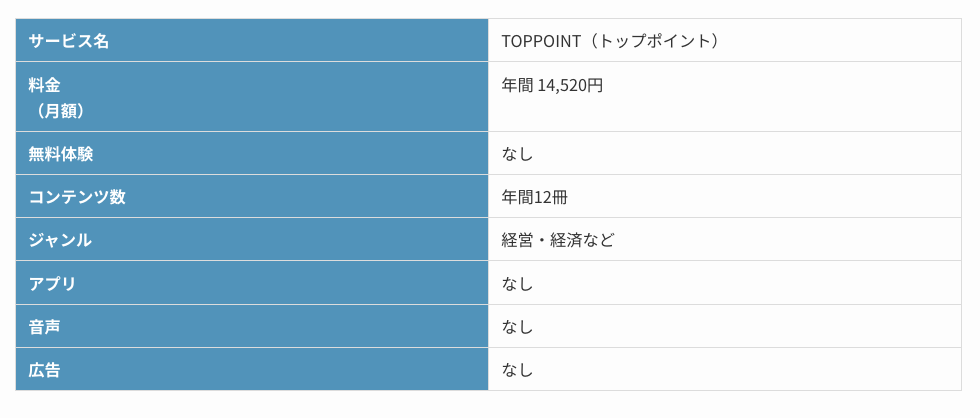Click the 無料体験 header cell

252,153
